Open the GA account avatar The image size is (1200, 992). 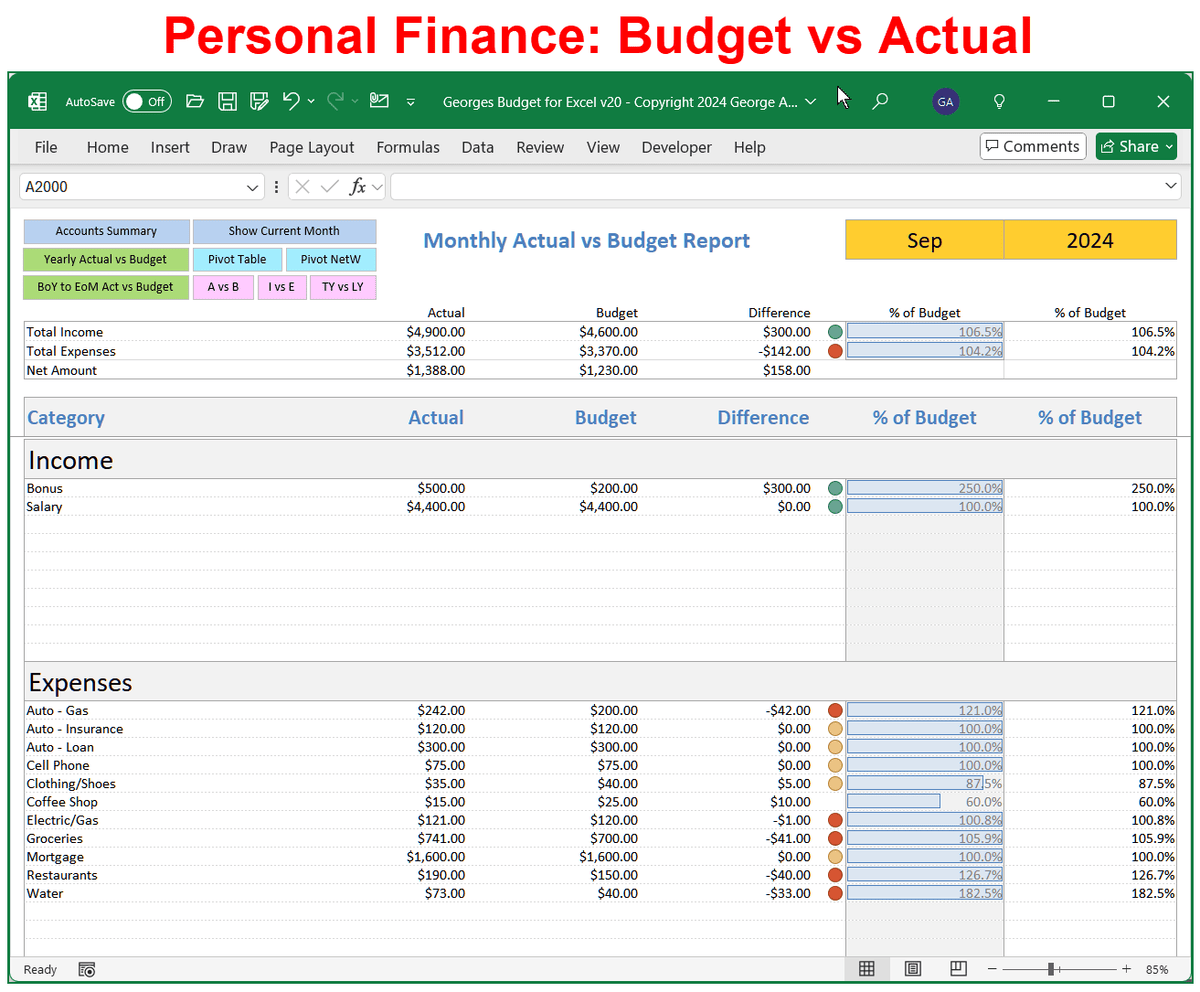[946, 101]
